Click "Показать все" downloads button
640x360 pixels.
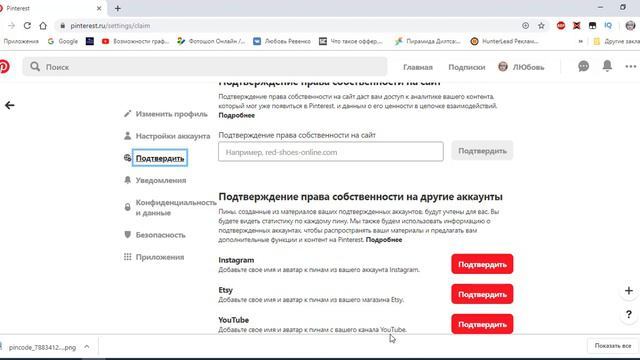[613, 346]
